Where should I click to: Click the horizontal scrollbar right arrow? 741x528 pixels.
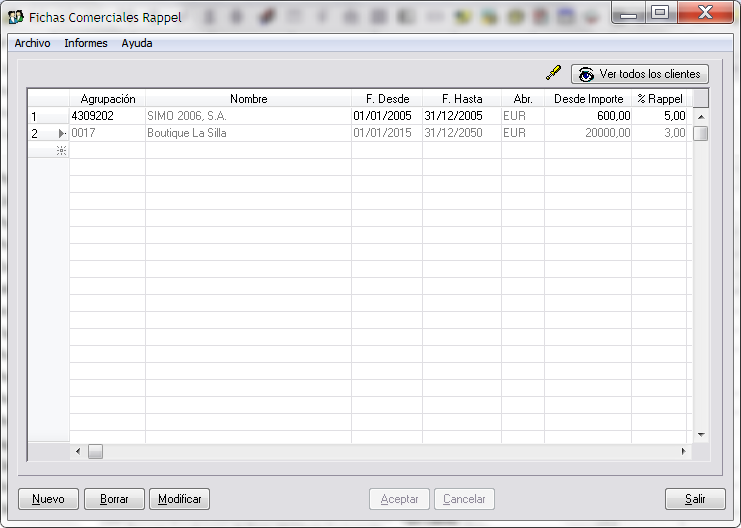[683, 451]
